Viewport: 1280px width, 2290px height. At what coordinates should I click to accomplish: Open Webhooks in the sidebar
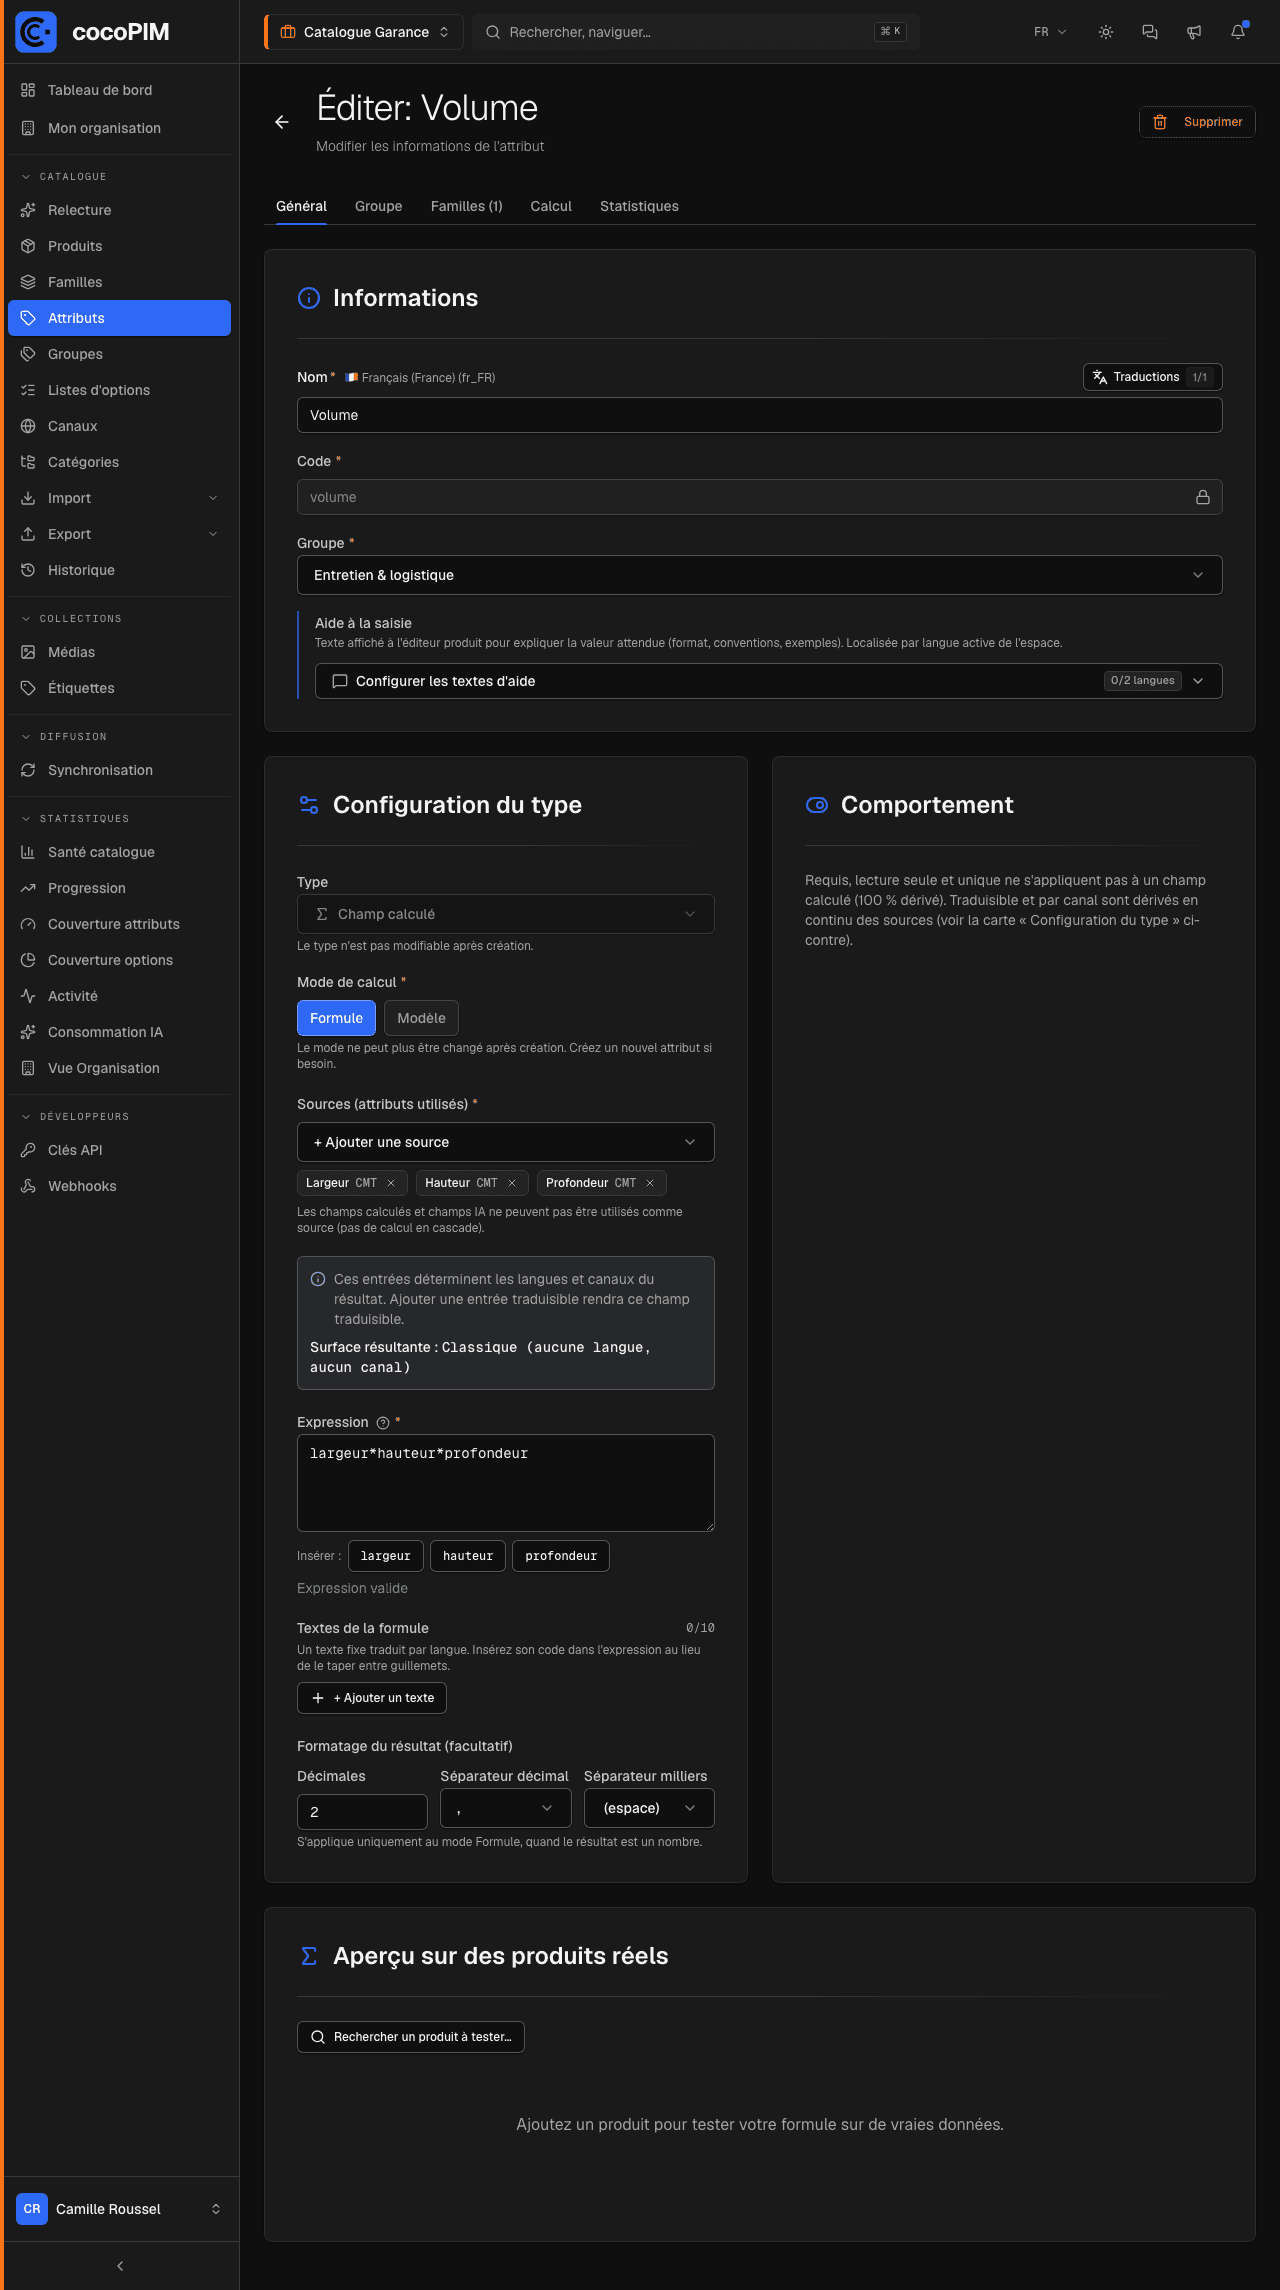(x=119, y=1186)
